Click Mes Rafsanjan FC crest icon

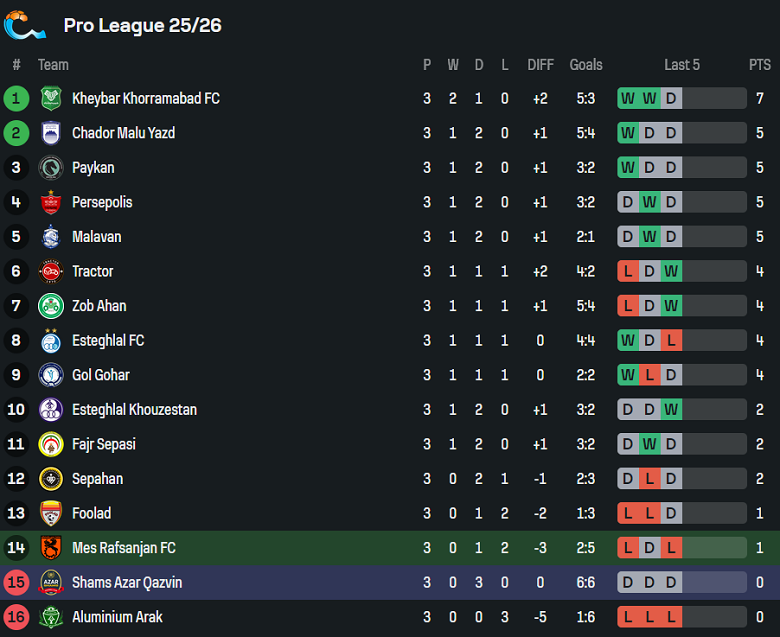(x=51, y=548)
